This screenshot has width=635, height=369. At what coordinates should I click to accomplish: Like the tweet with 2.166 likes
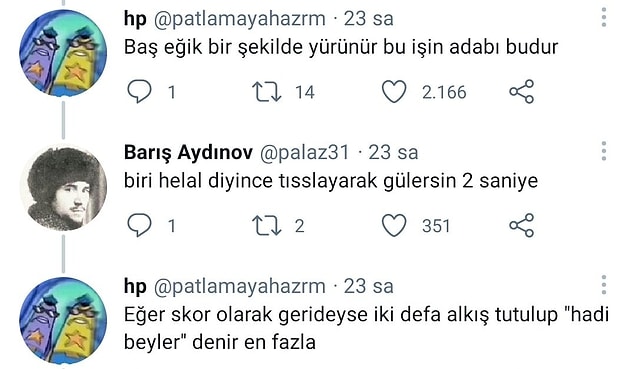coord(394,92)
